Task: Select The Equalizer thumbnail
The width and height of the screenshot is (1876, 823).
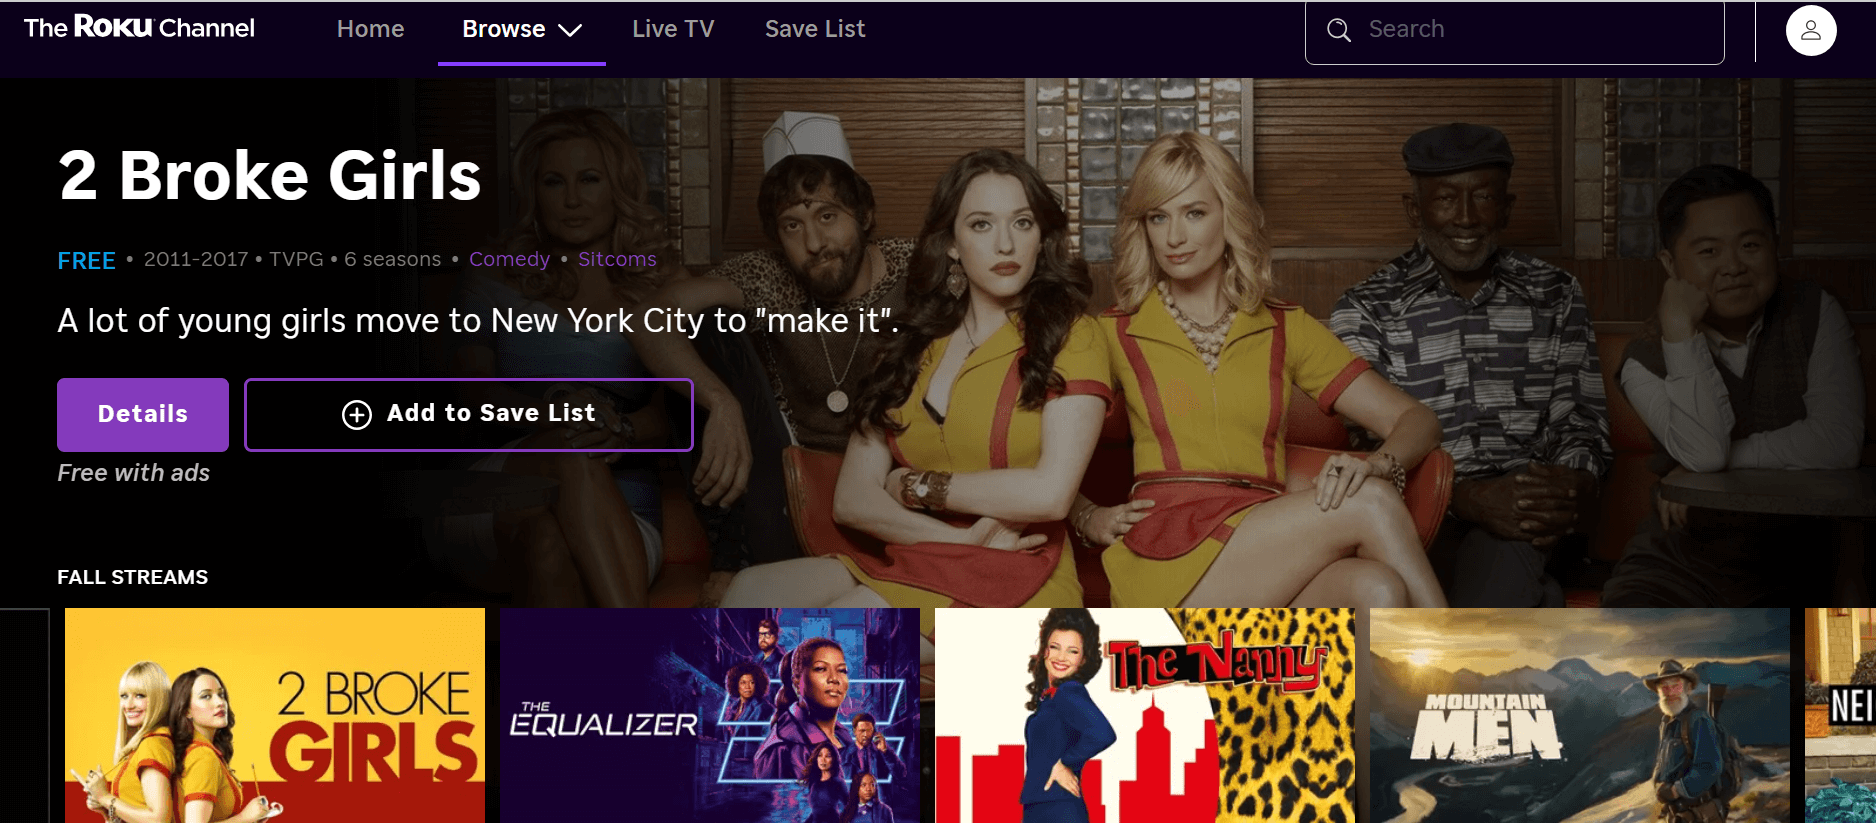Action: tap(710, 715)
